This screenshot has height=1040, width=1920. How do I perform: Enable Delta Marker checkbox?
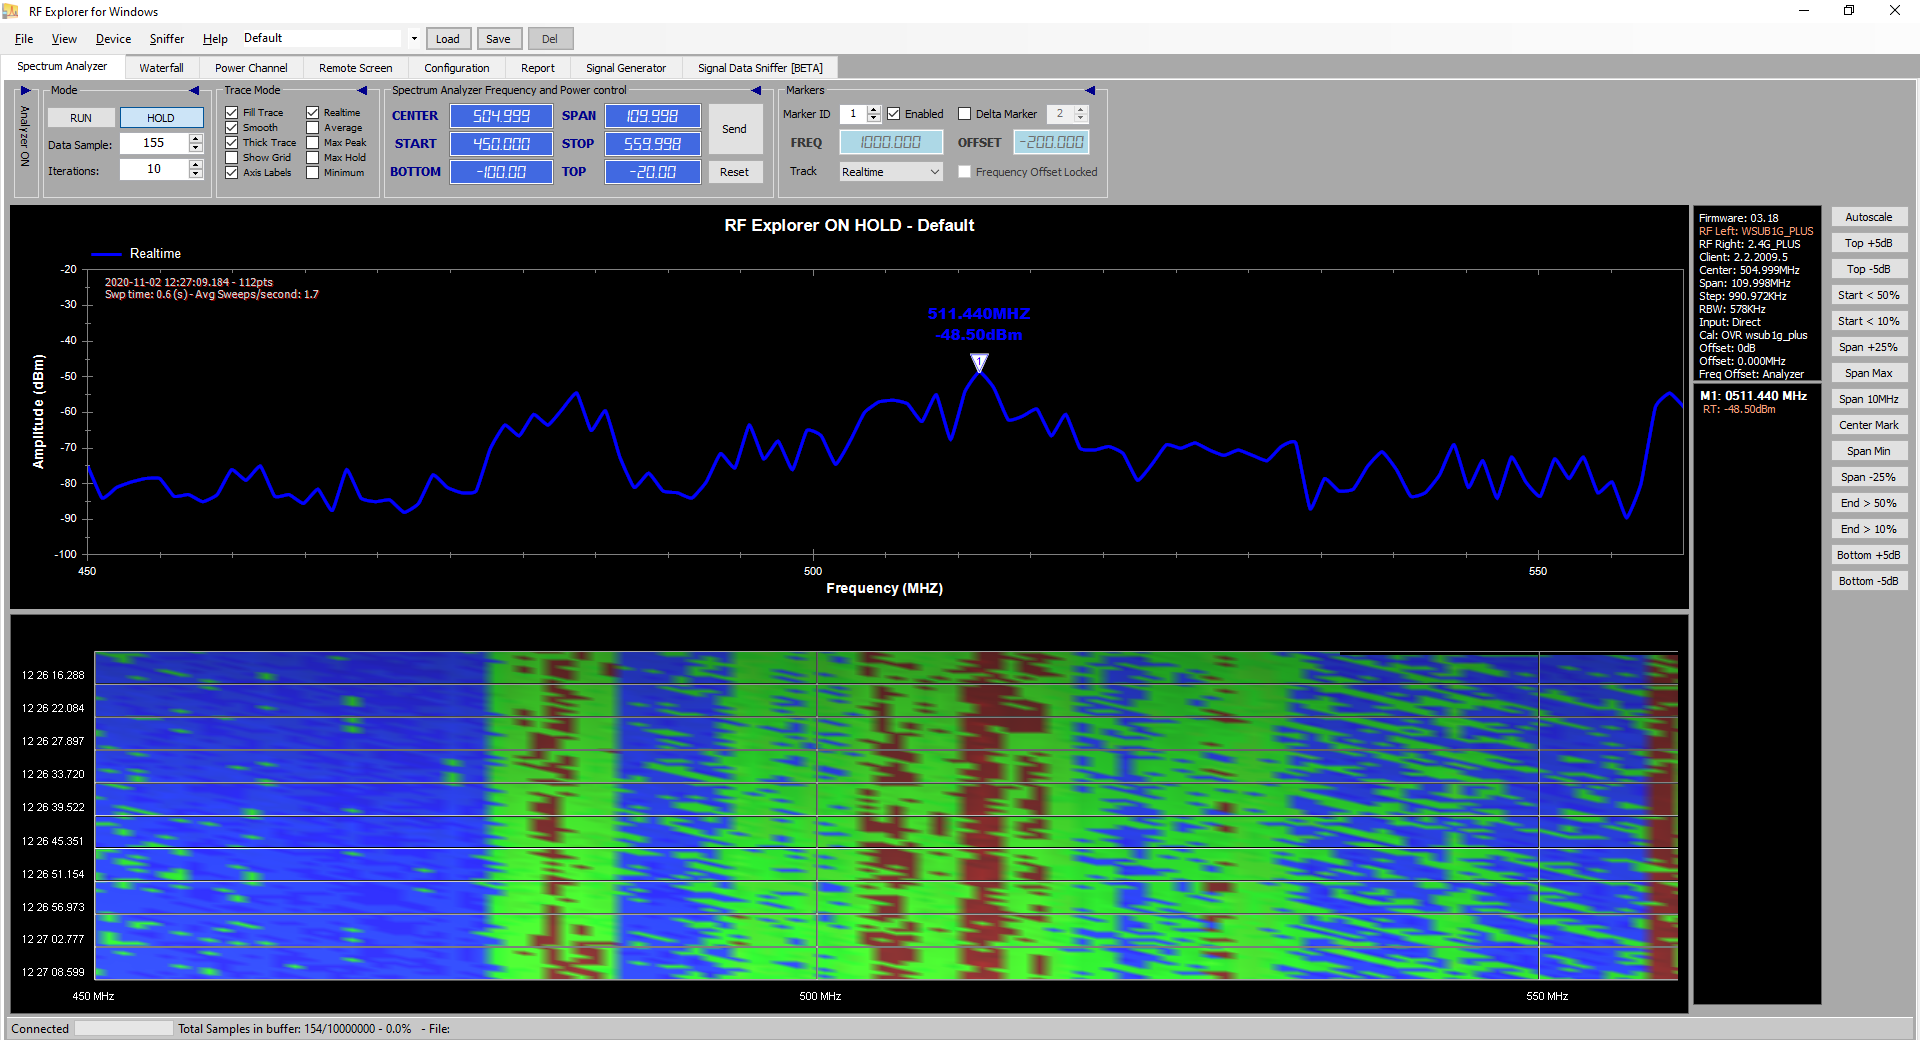(965, 114)
